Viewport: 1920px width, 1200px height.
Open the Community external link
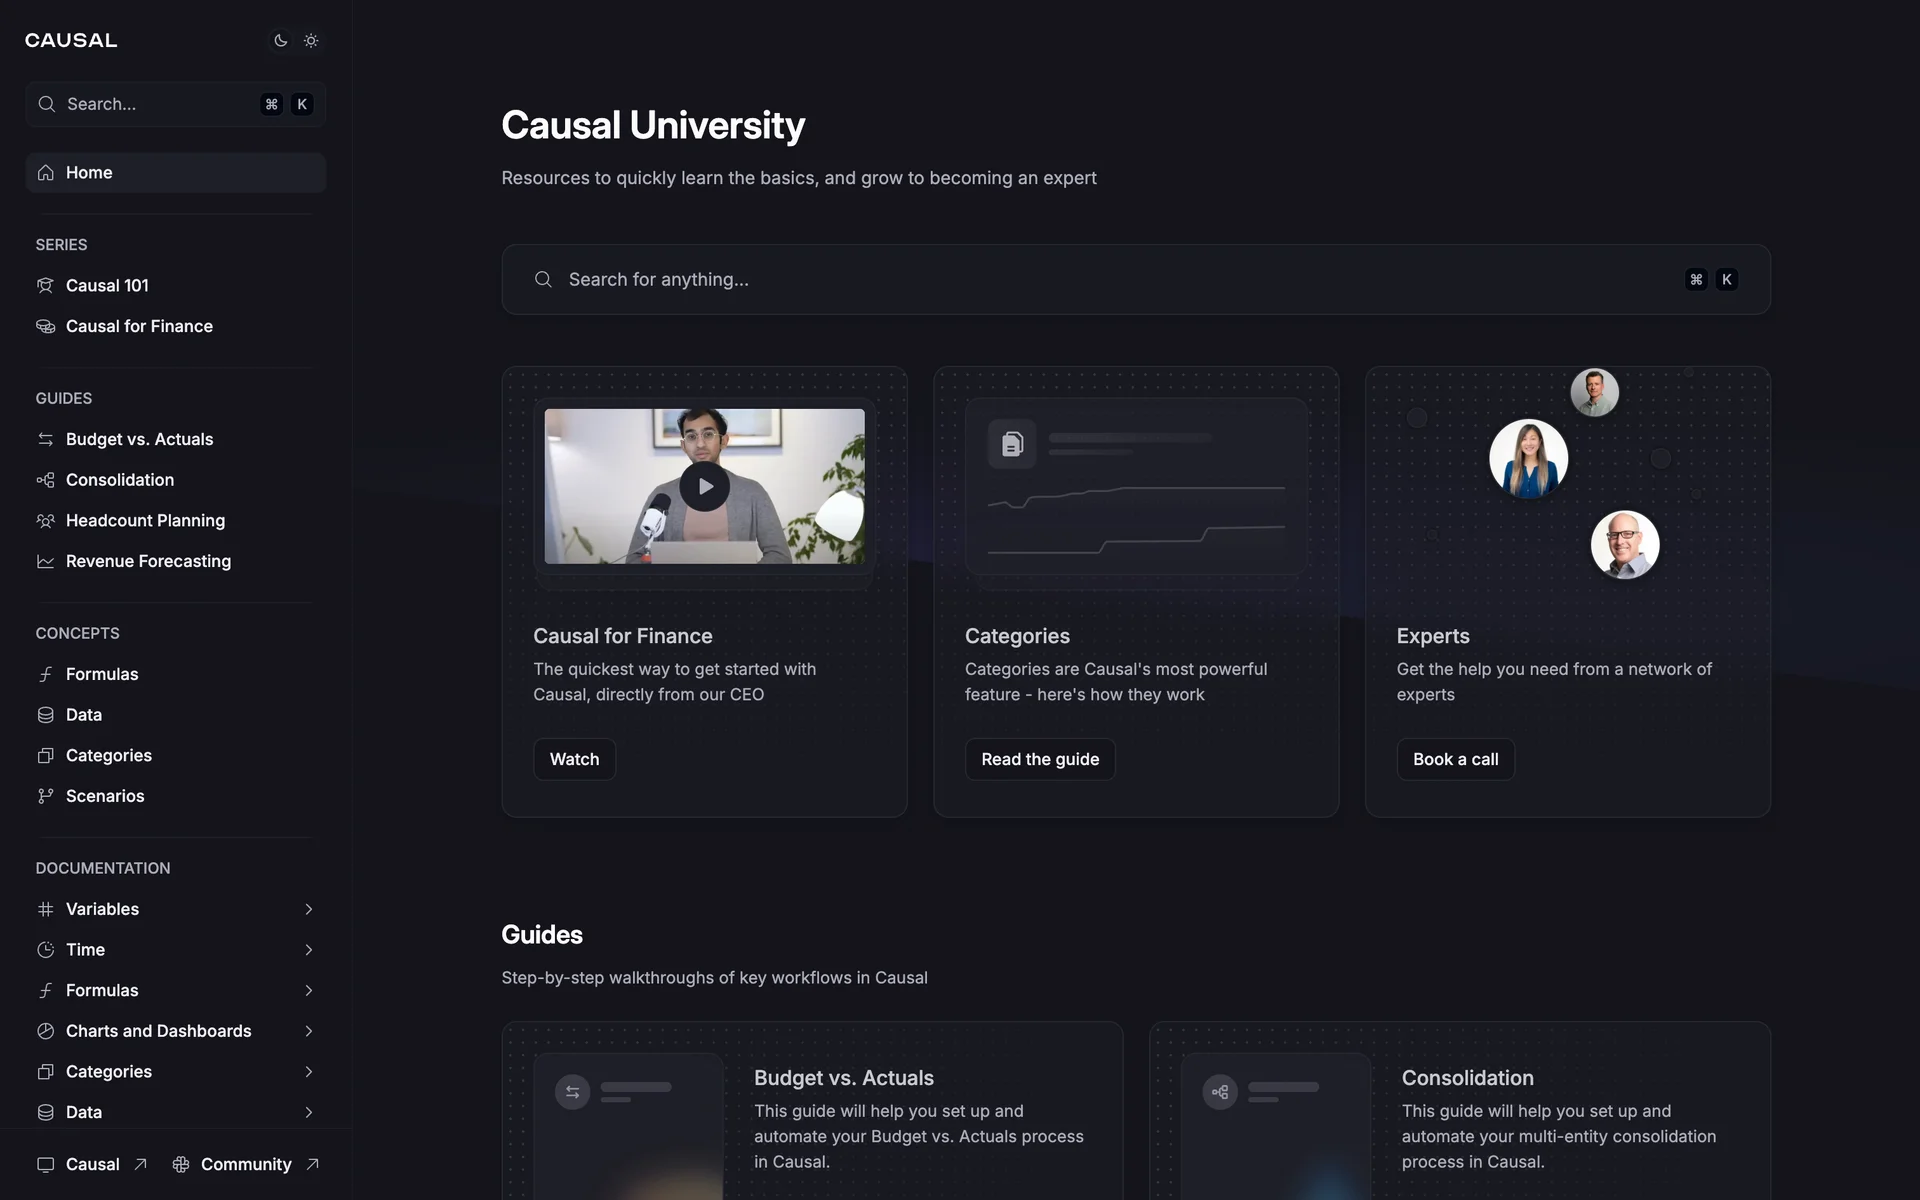[246, 1164]
